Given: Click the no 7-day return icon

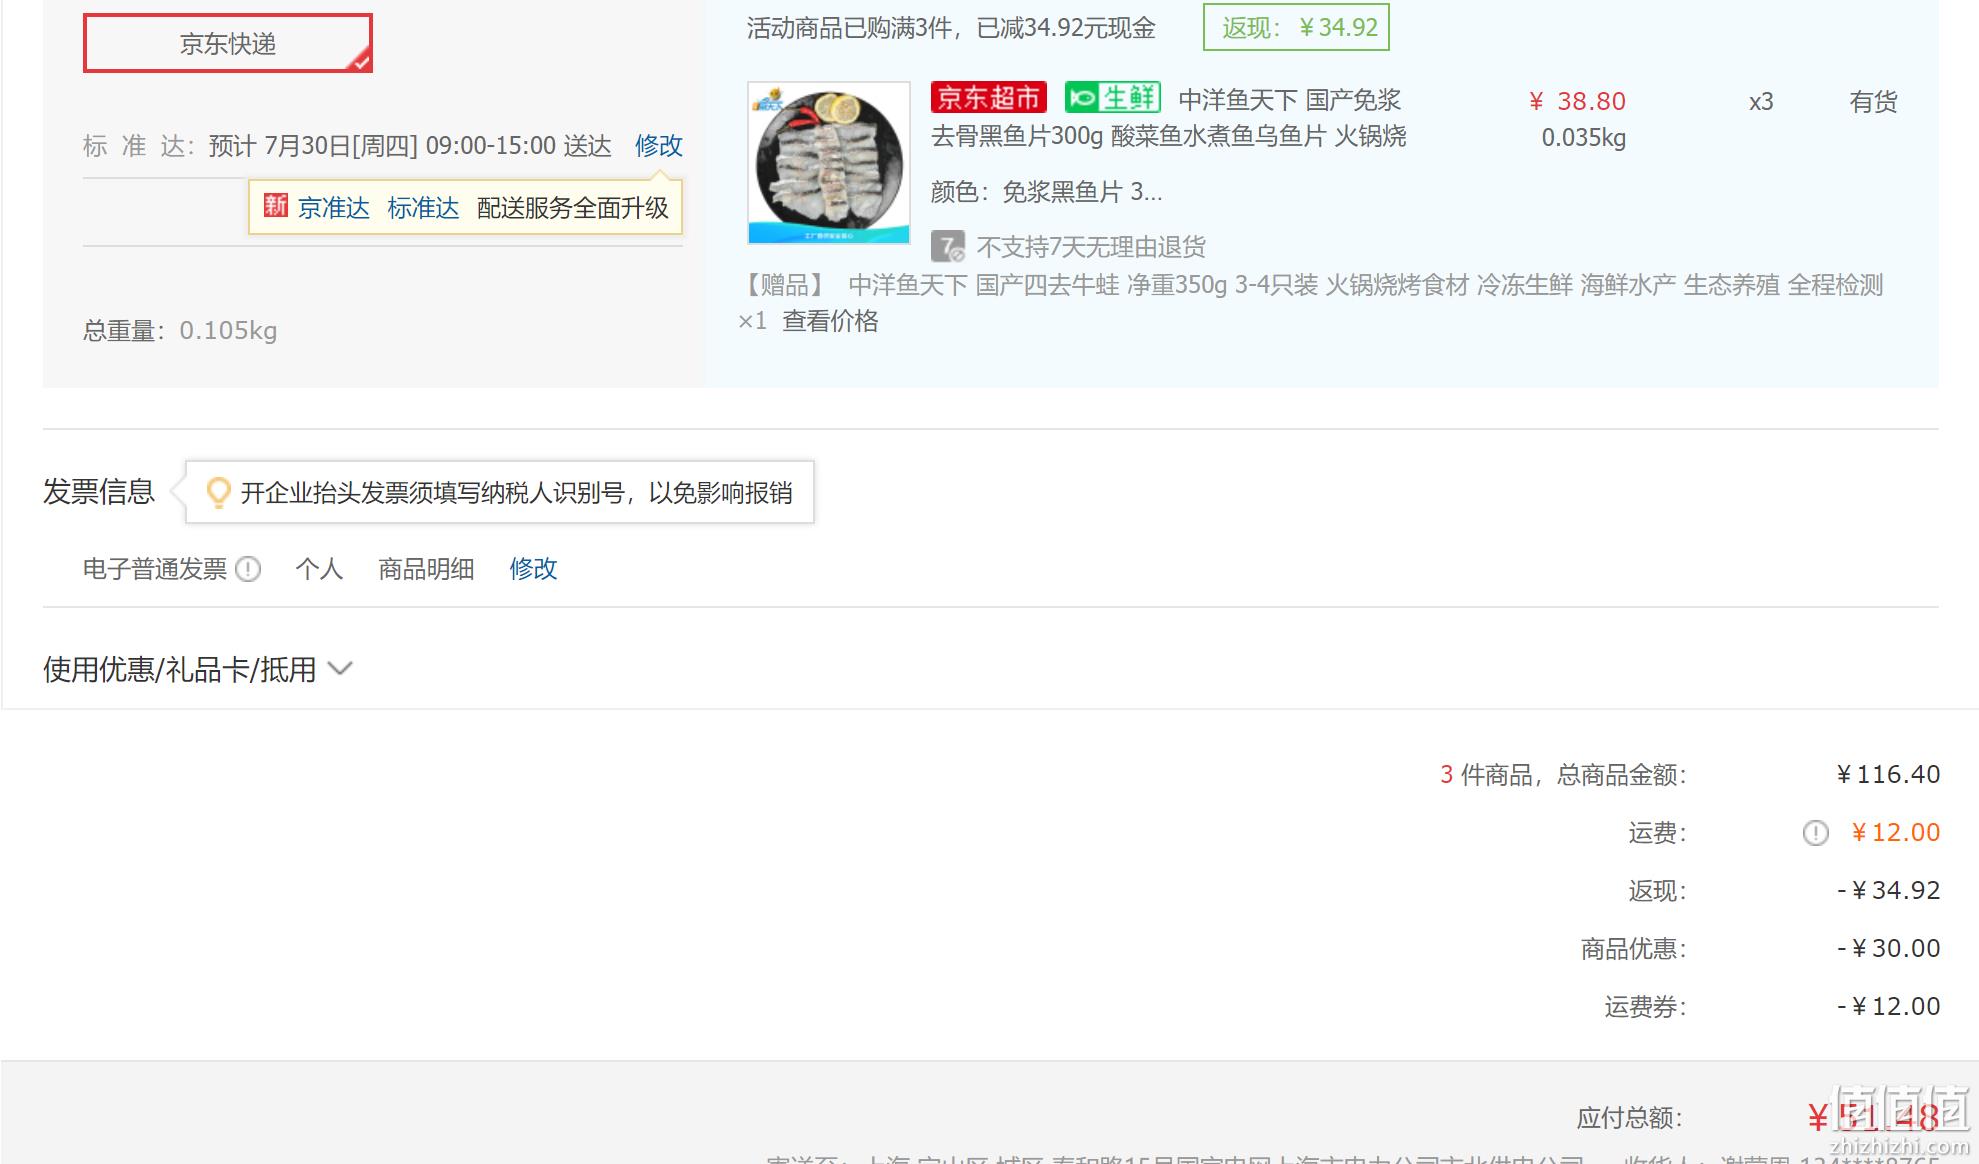Looking at the screenshot, I should [x=947, y=246].
